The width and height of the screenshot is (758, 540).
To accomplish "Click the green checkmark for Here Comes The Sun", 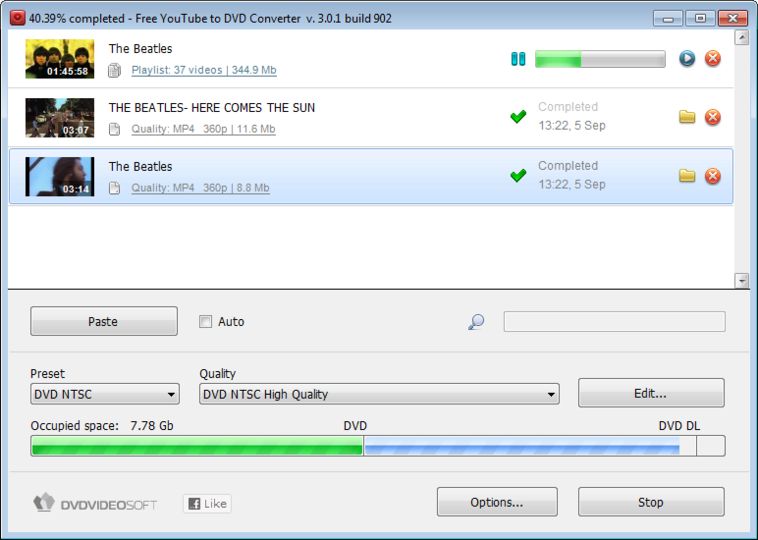I will click(518, 117).
